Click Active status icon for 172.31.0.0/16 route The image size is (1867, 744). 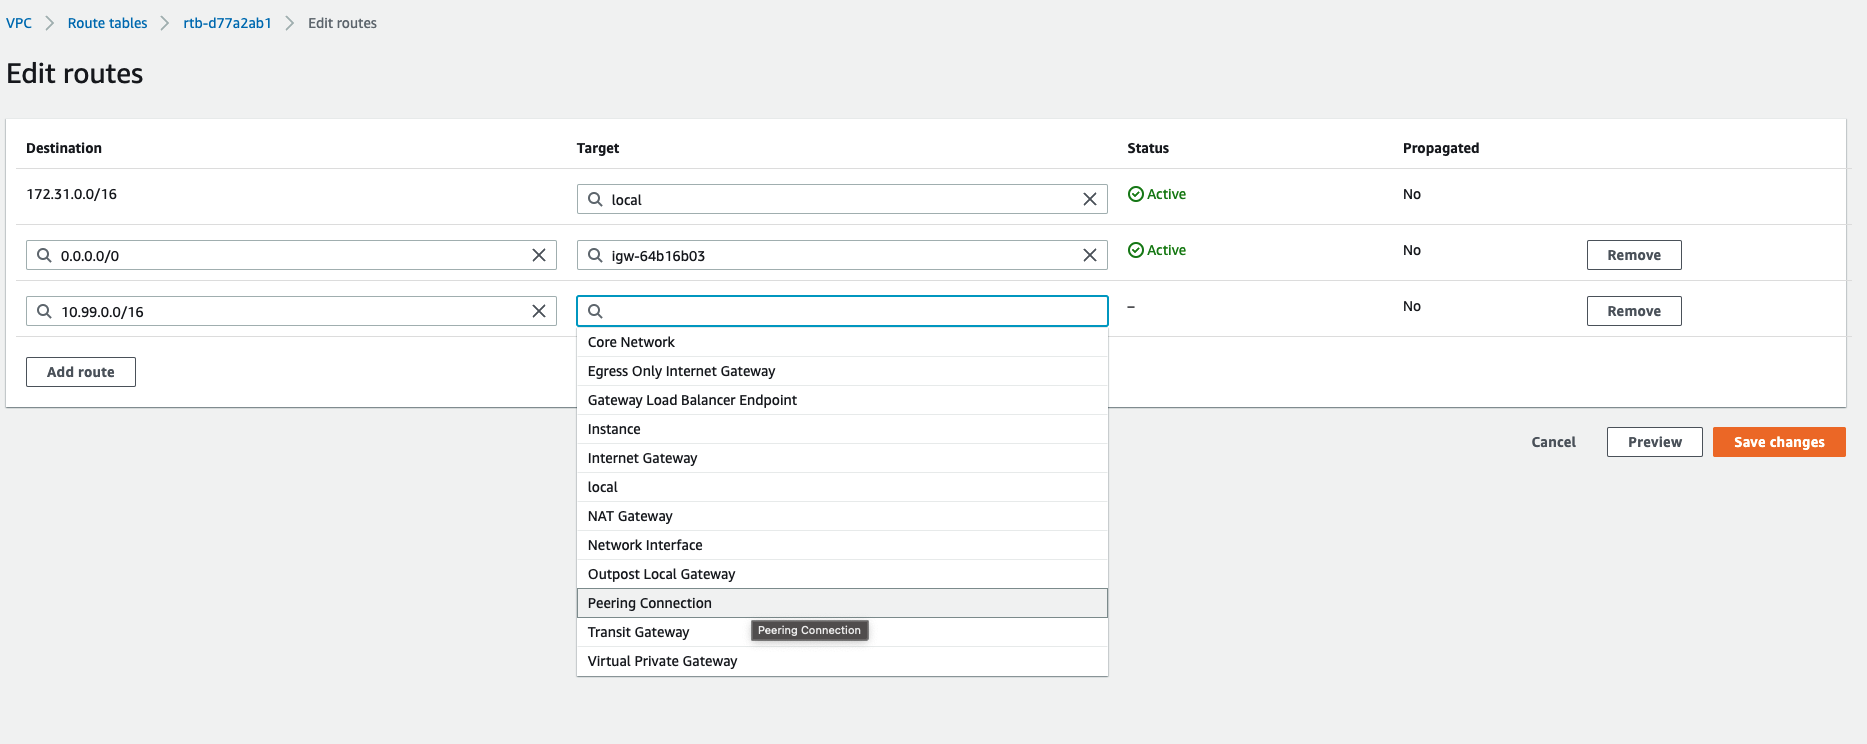click(1136, 194)
